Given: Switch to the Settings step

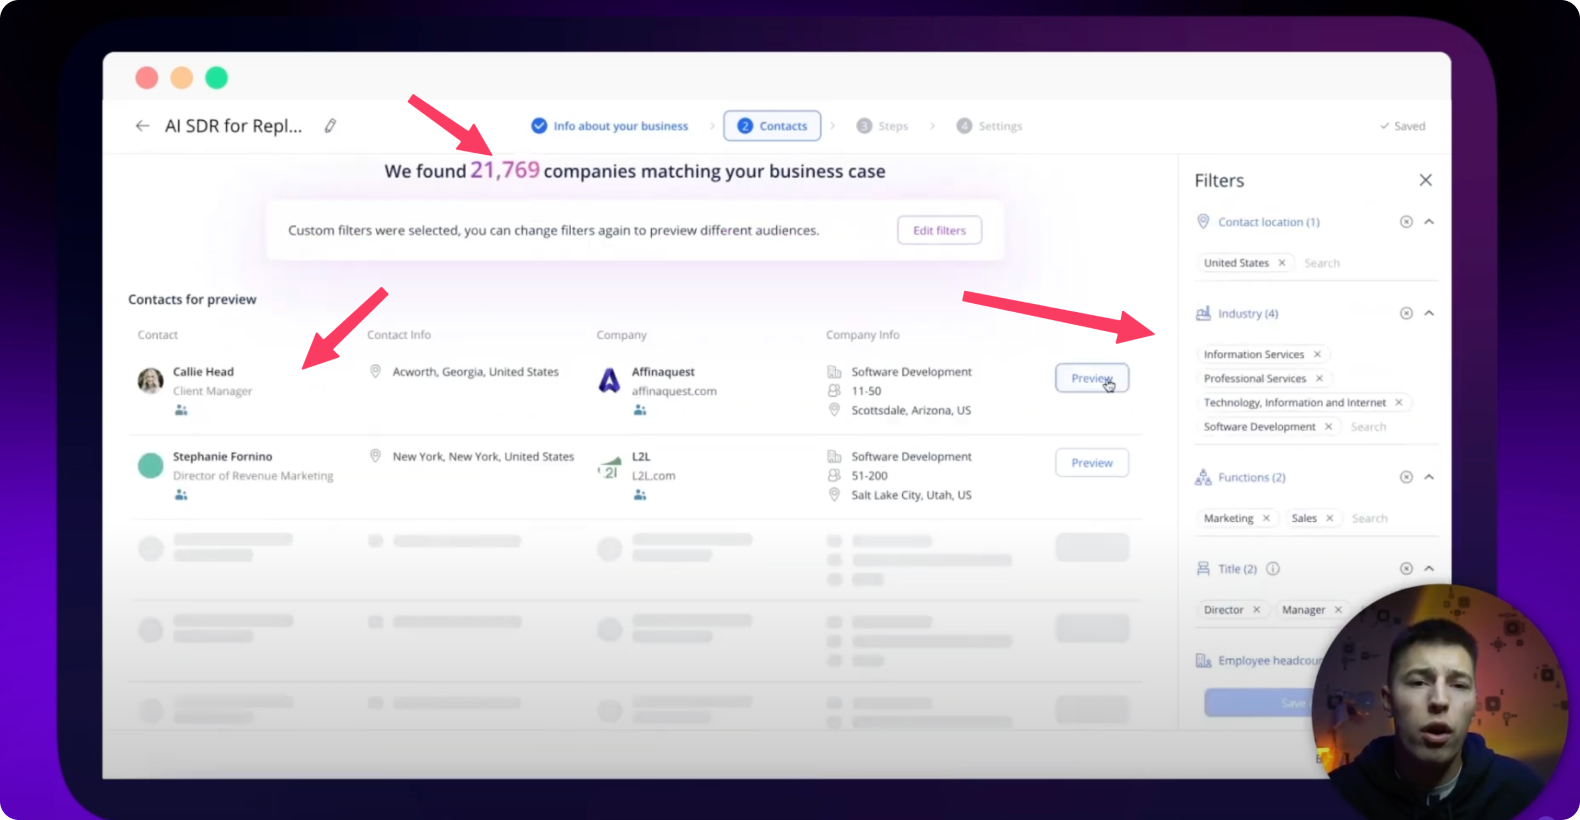Looking at the screenshot, I should click(x=989, y=126).
